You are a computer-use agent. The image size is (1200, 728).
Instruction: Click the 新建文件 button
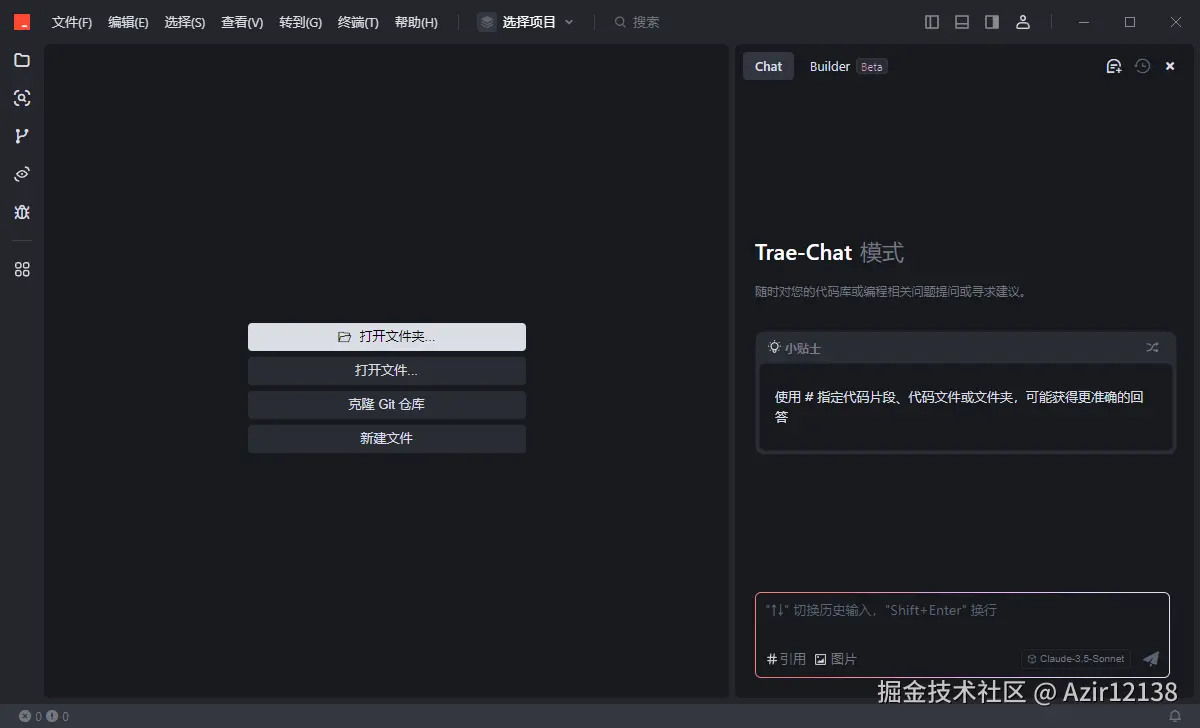coord(387,439)
